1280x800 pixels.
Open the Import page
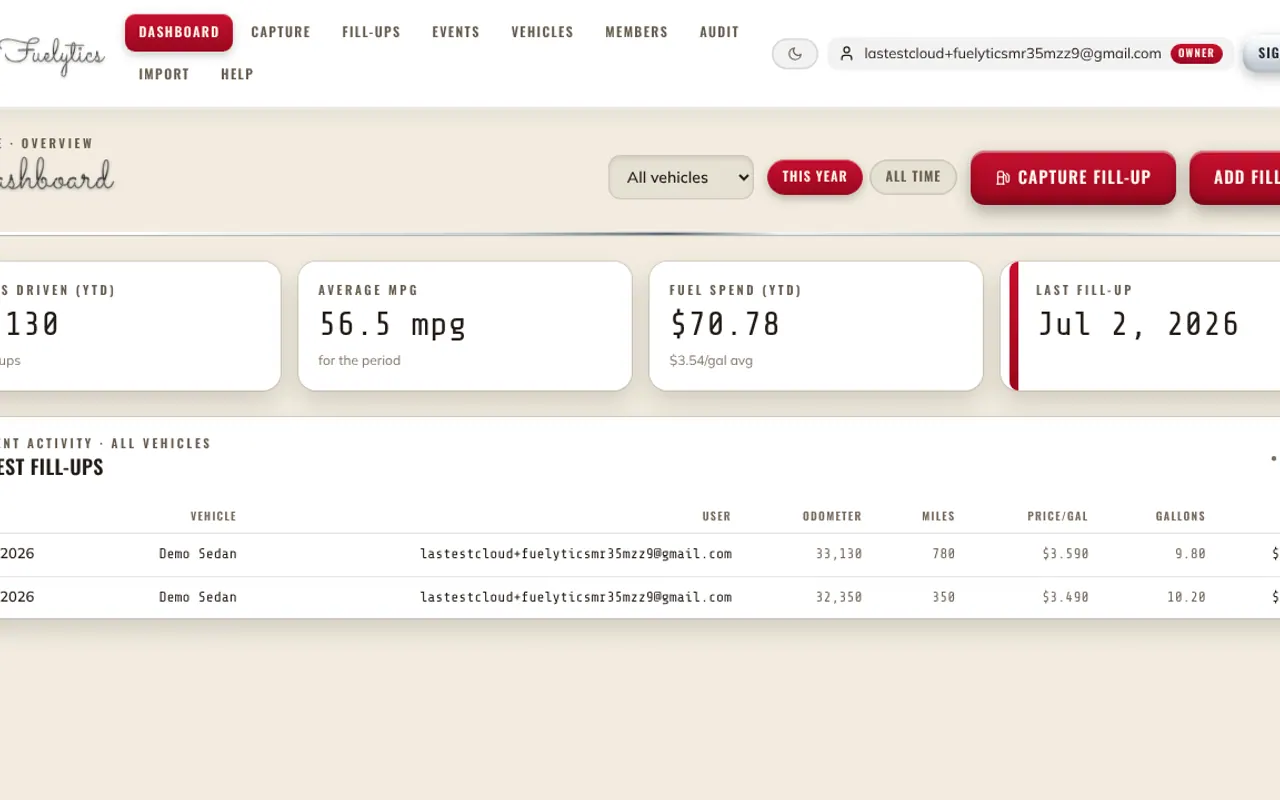pyautogui.click(x=164, y=74)
